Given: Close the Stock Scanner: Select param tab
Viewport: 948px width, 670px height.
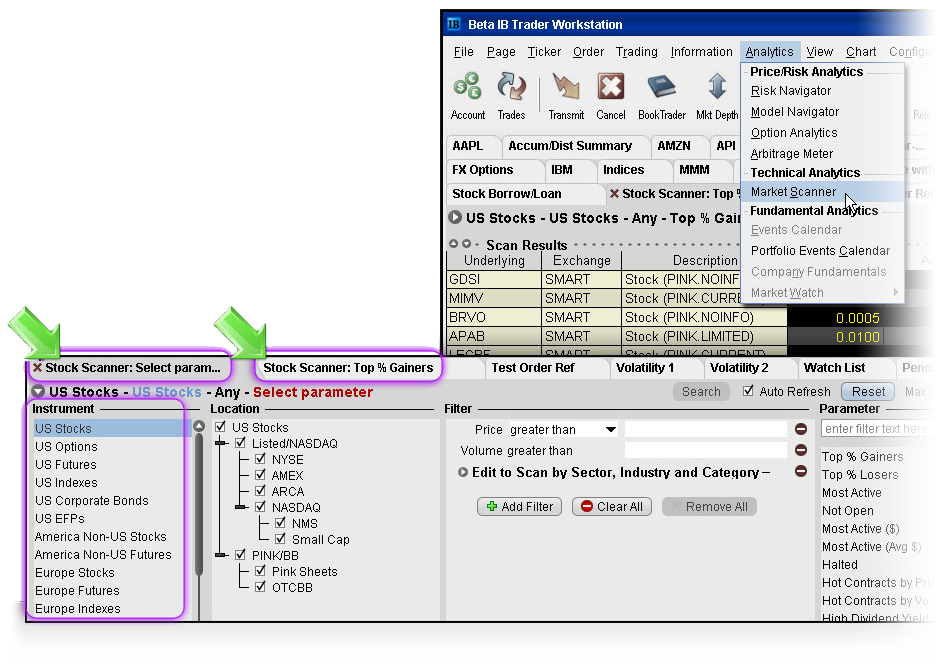Looking at the screenshot, I should 37,368.
